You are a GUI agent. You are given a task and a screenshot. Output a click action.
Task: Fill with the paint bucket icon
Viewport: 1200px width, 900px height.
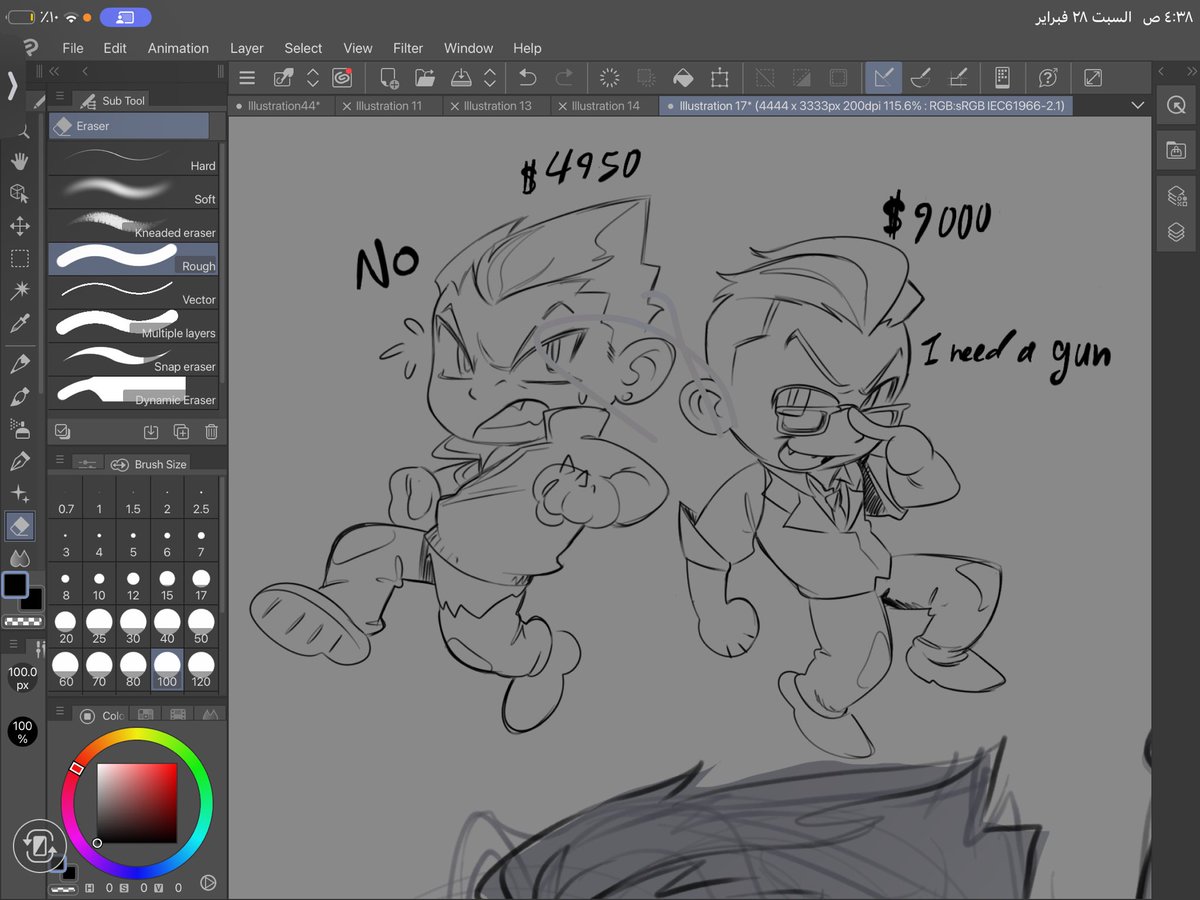tap(683, 77)
